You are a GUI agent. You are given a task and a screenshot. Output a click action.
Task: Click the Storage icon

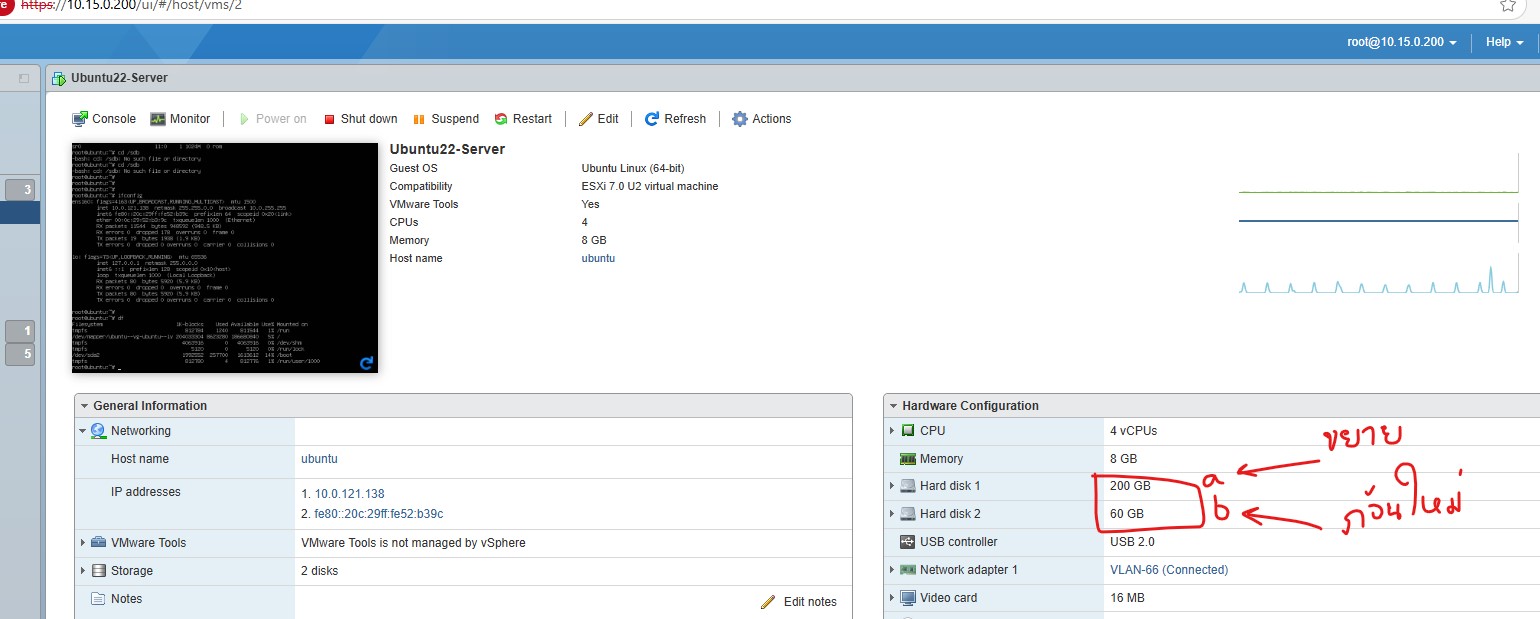98,571
